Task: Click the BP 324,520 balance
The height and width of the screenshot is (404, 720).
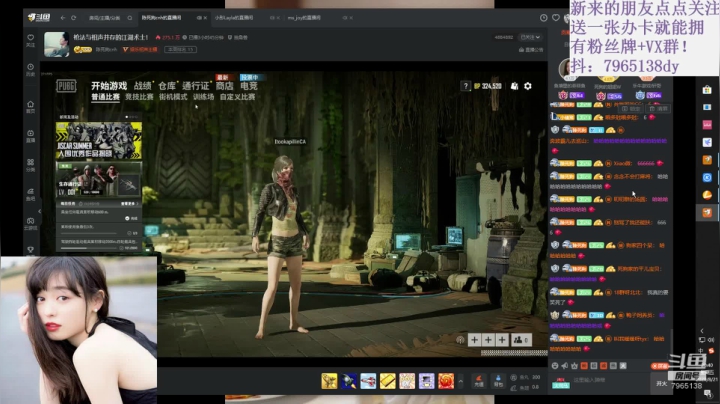Action: 488,86
